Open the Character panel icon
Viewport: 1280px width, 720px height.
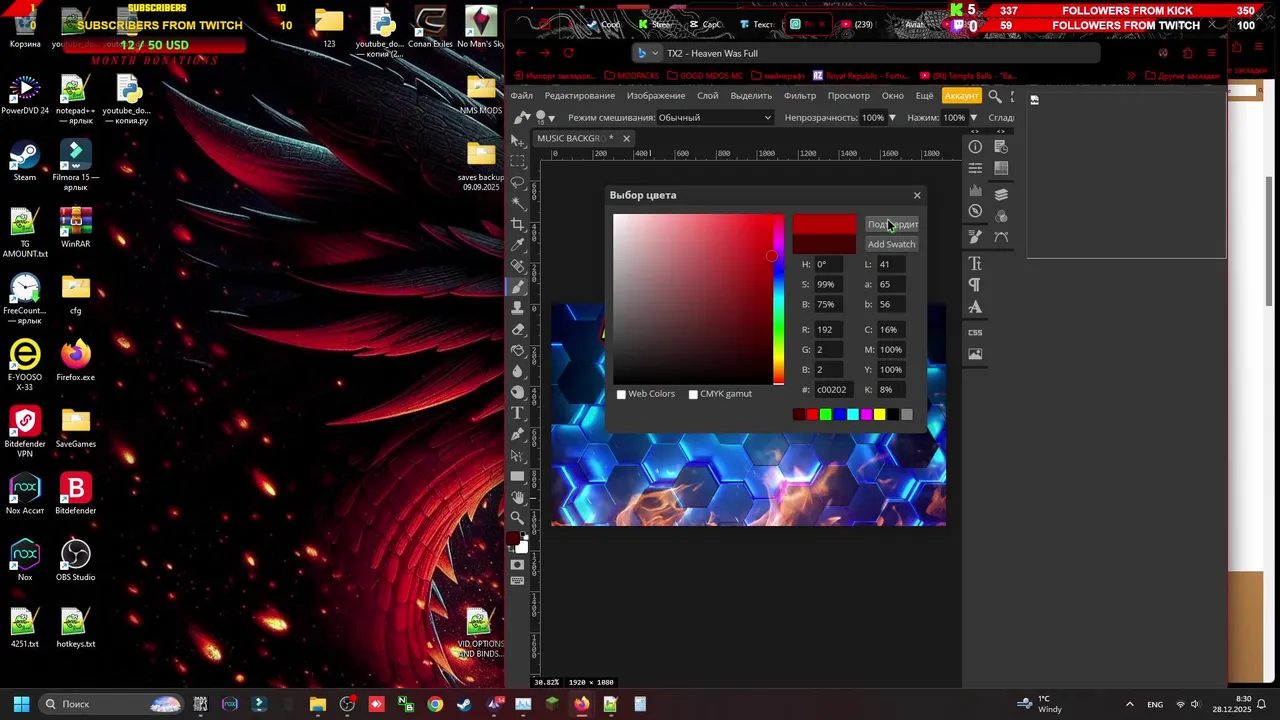pos(975,264)
